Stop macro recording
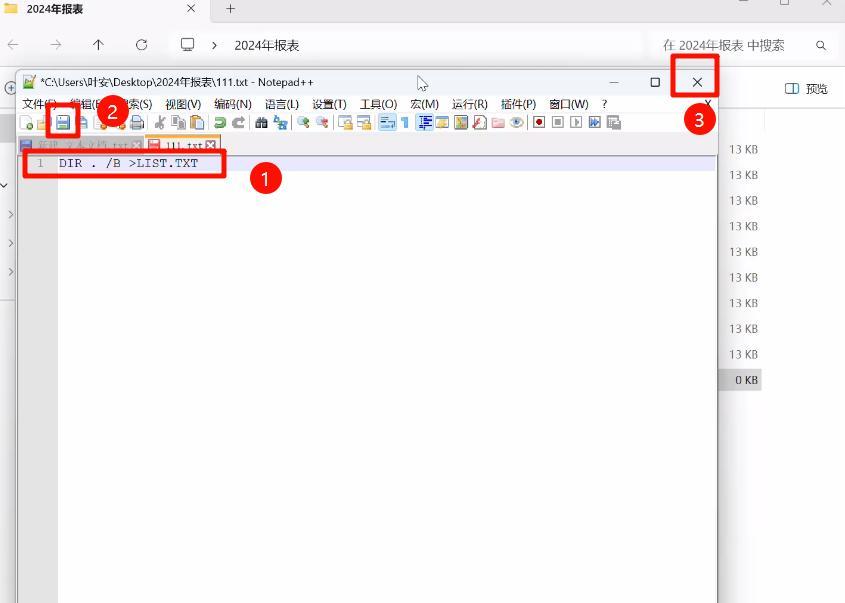 tap(558, 123)
